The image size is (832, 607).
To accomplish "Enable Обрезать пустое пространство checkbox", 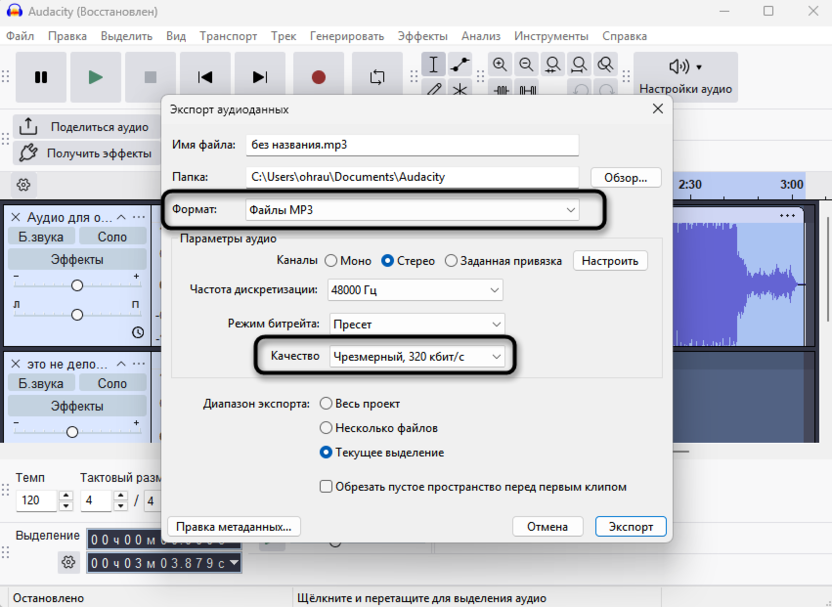I will click(x=326, y=487).
